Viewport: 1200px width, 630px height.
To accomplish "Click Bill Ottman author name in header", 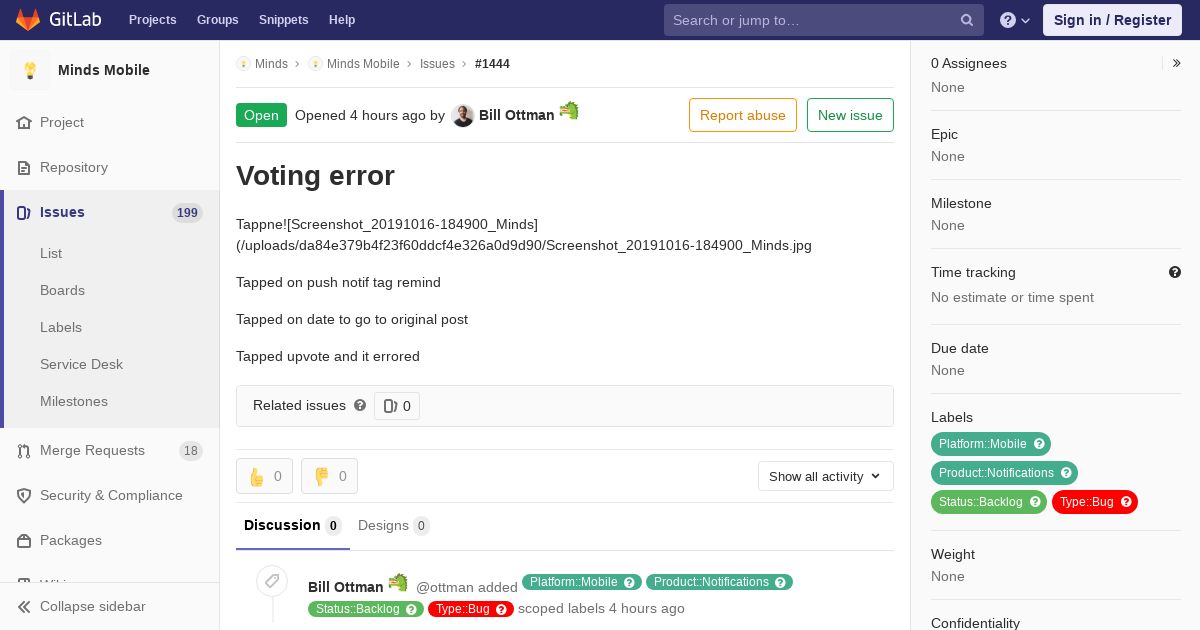I will click(x=516, y=115).
